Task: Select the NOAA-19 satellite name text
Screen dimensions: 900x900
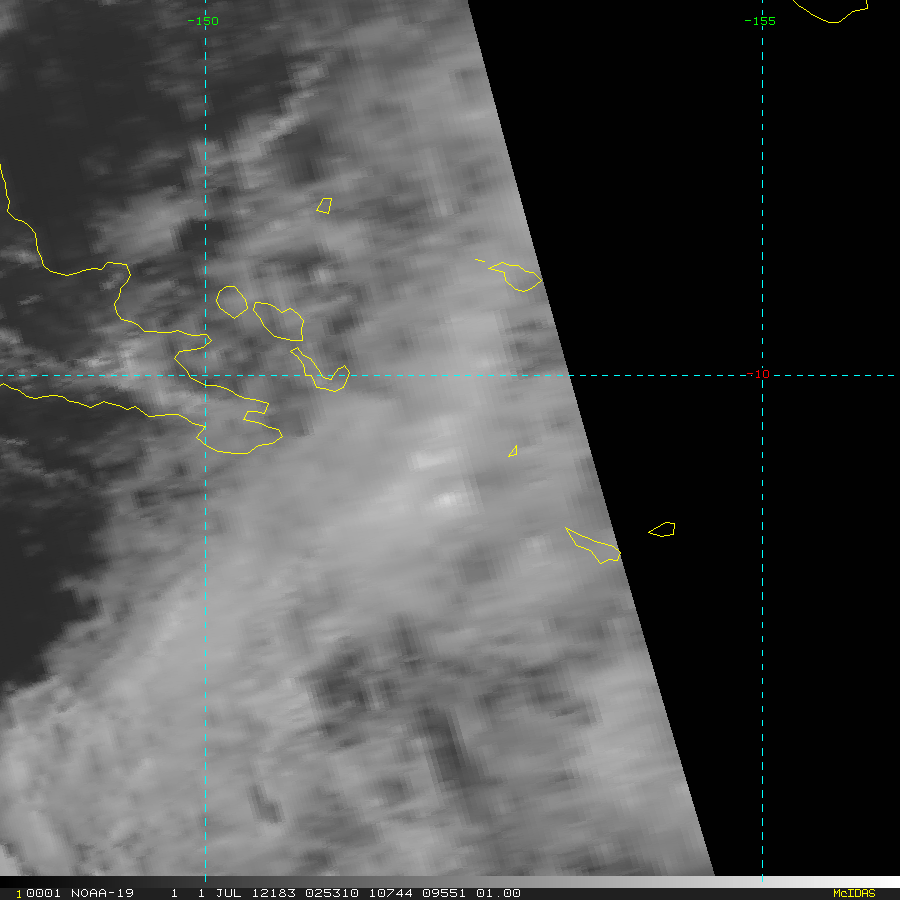Action: (99, 893)
